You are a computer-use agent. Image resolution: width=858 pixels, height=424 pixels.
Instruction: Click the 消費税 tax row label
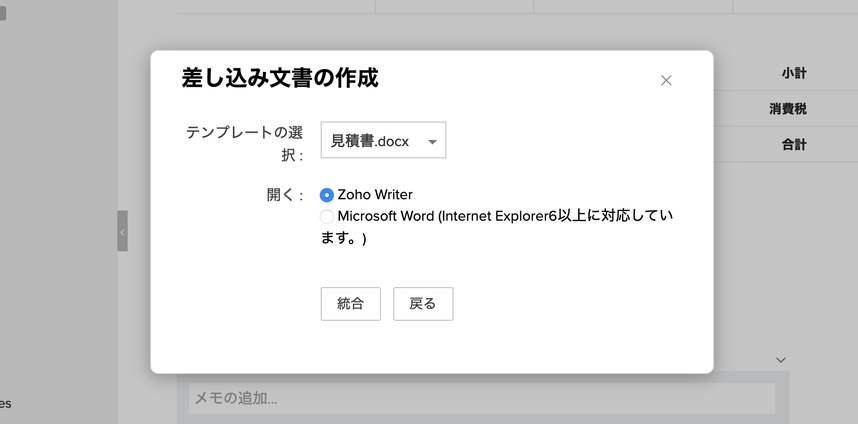tap(787, 109)
